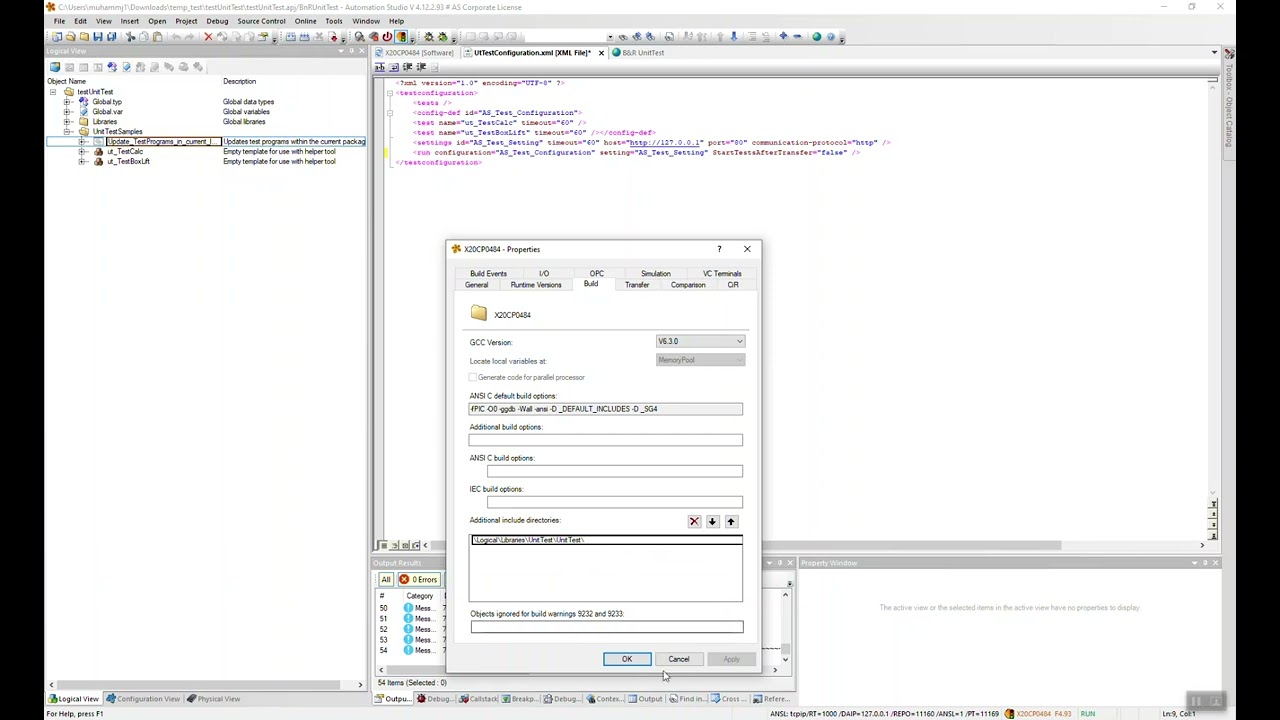
Task: Click the new object icon at toolbar start
Action: pos(57,37)
